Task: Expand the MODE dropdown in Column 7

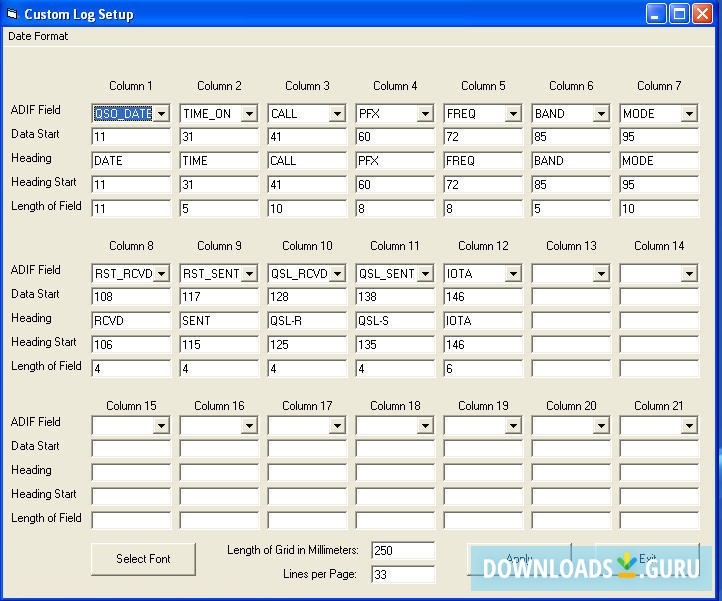Action: click(x=689, y=113)
